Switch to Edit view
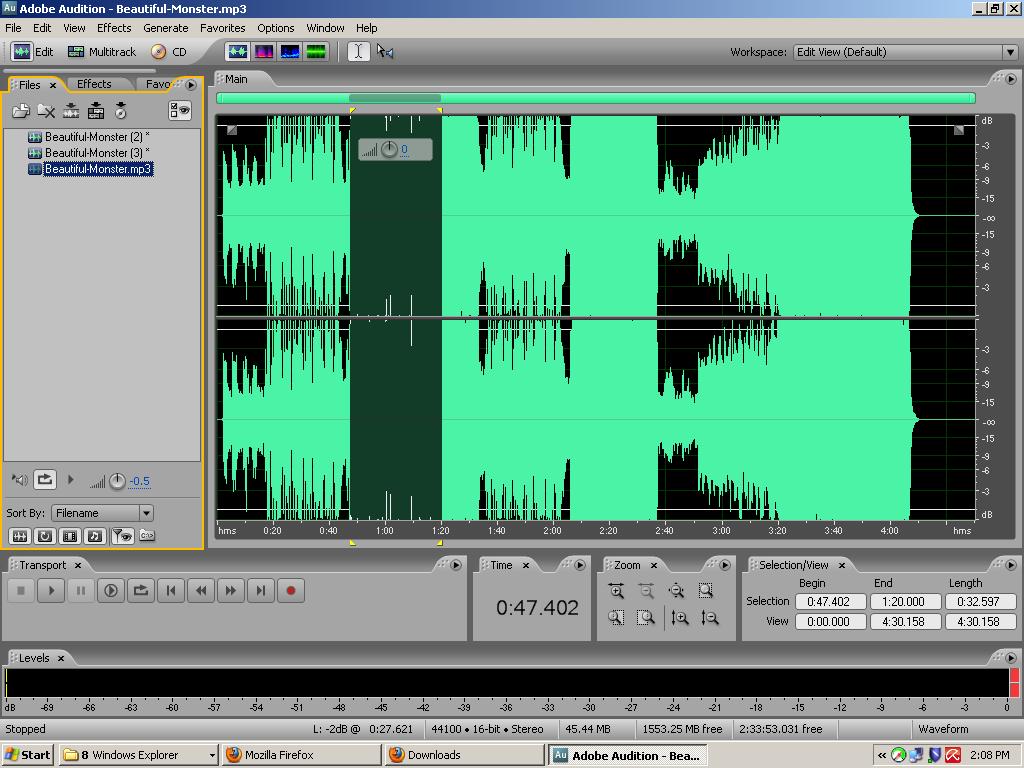The image size is (1024, 768). 33,52
